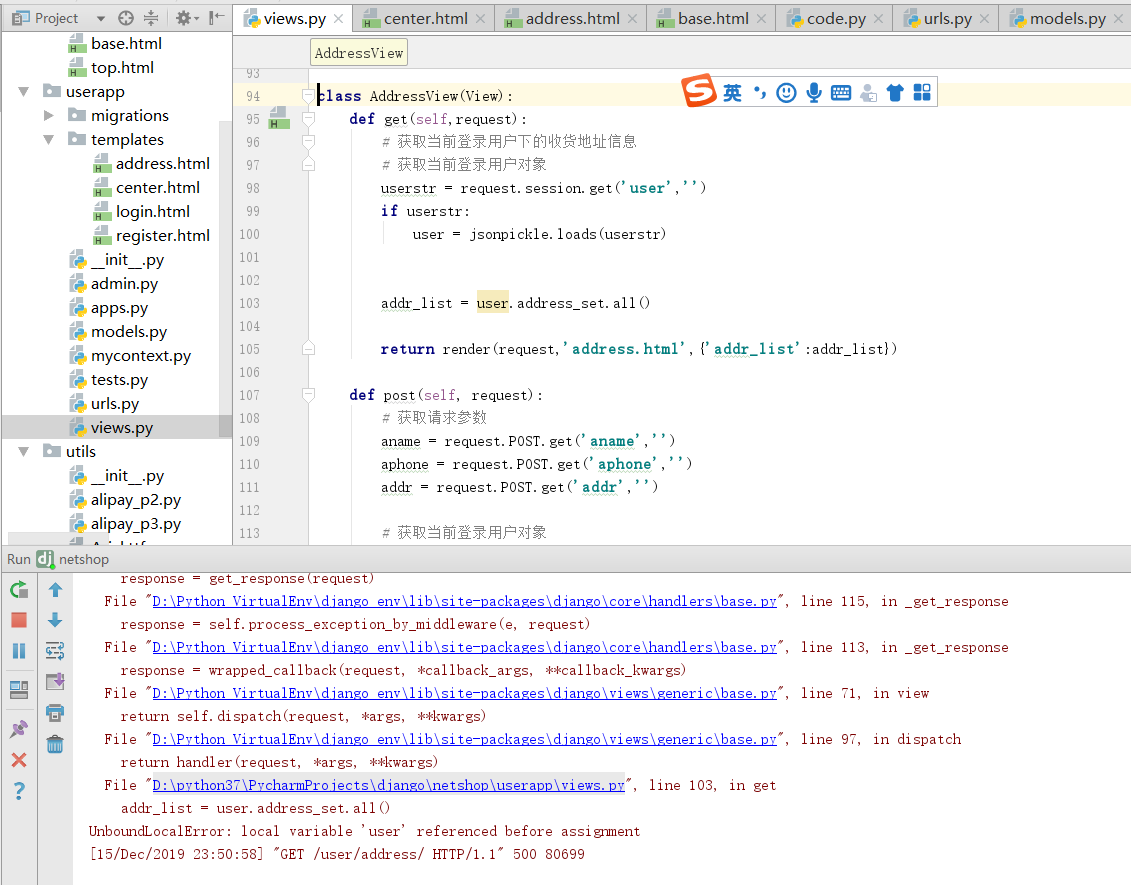Click Sogou account icon
The image size is (1131, 885).
[868, 93]
